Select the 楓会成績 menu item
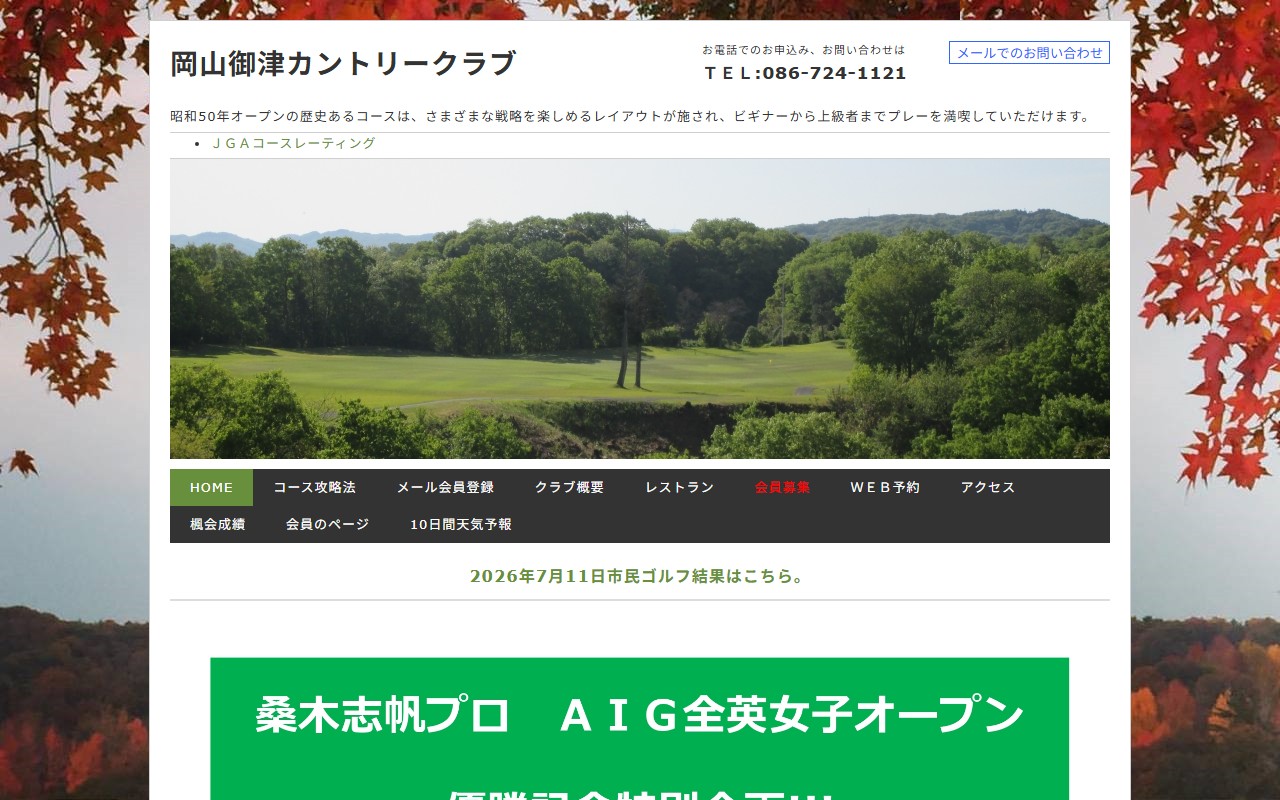 (x=218, y=525)
